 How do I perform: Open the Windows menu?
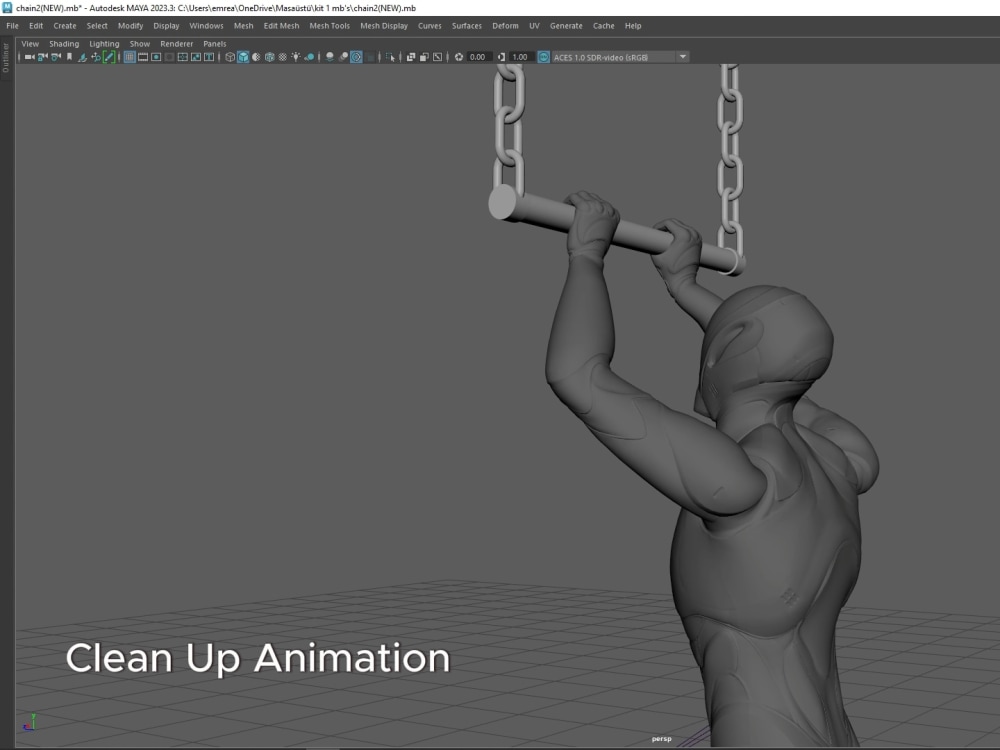(x=206, y=26)
